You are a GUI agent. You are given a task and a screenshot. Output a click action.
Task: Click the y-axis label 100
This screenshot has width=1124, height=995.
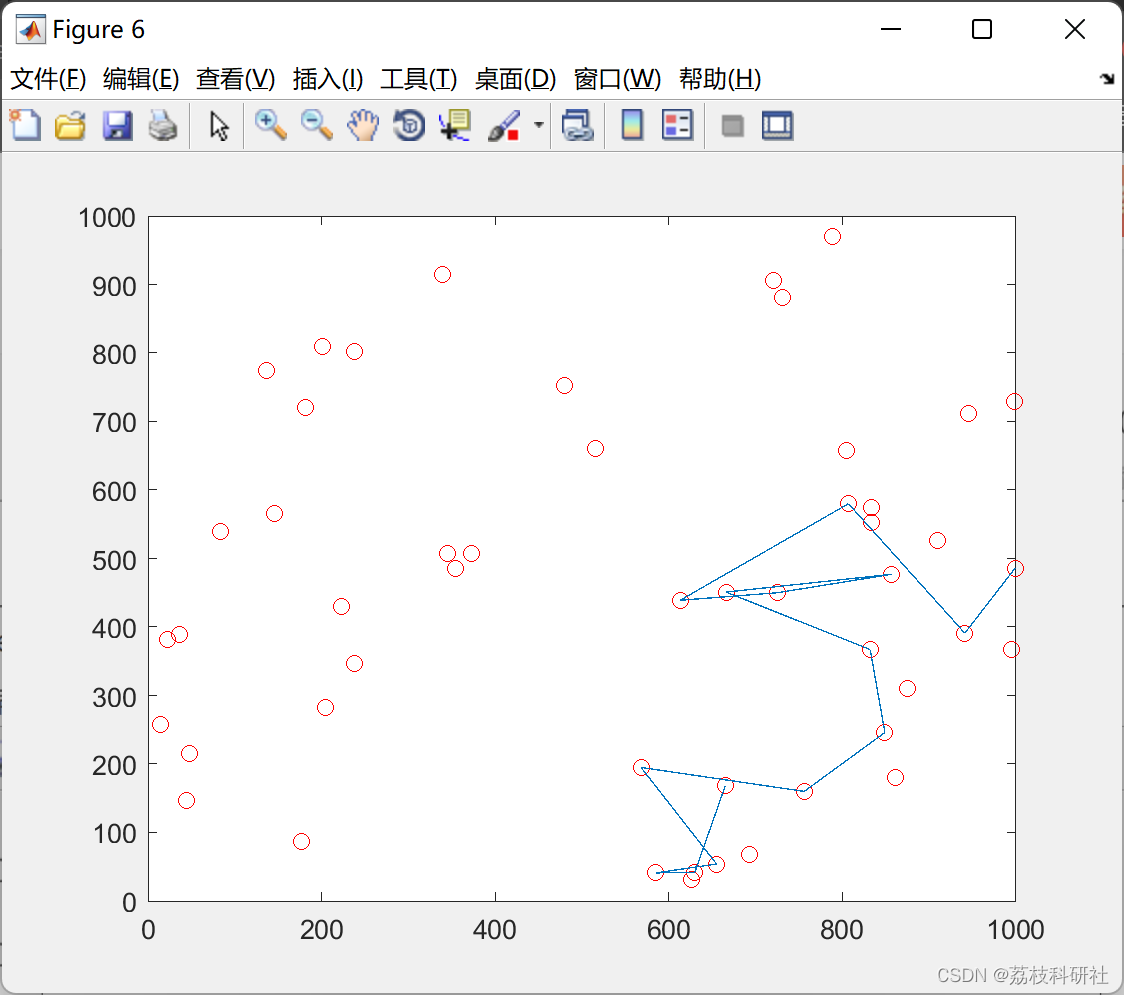click(x=114, y=834)
